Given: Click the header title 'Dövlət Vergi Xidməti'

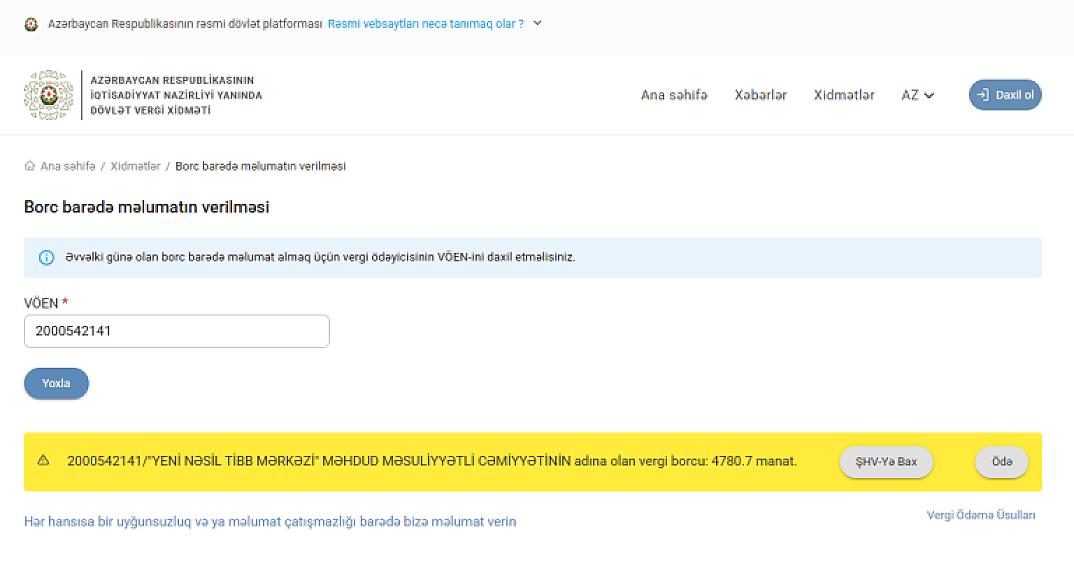Looking at the screenshot, I should (x=176, y=95).
